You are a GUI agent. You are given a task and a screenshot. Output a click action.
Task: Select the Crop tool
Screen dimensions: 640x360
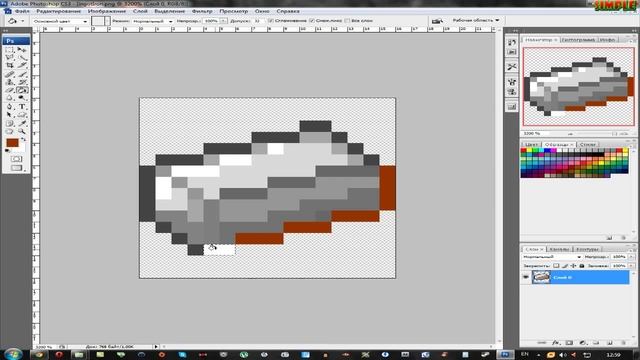(x=9, y=65)
